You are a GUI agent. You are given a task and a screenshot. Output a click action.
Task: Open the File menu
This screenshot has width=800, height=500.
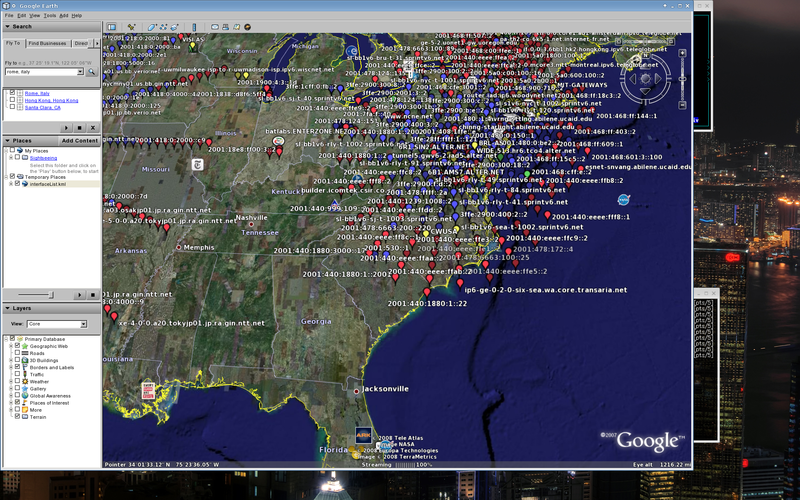pos(9,16)
